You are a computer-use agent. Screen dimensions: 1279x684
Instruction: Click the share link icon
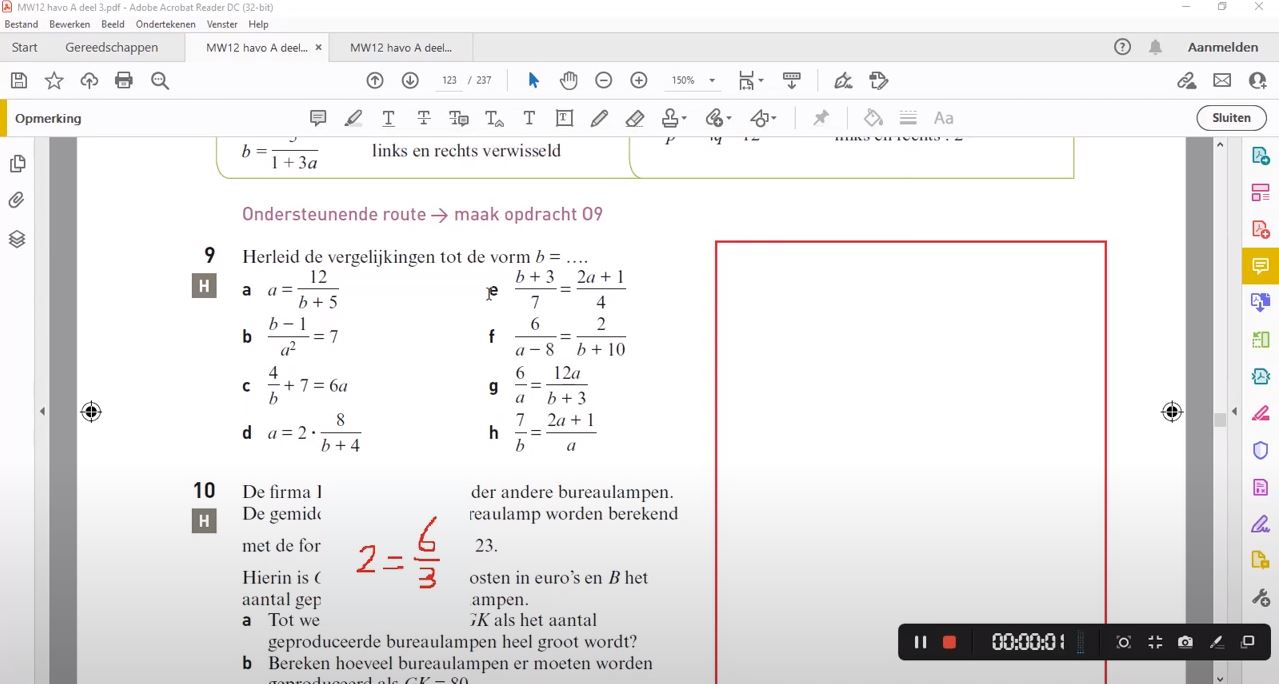pyautogui.click(x=1187, y=81)
